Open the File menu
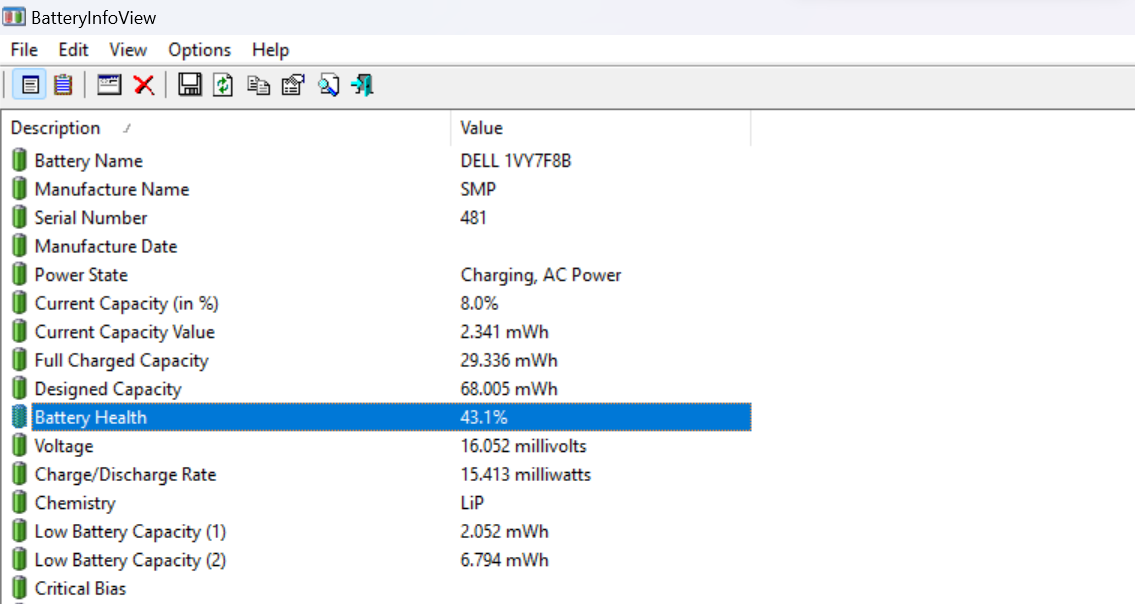The height and width of the screenshot is (604, 1135). [x=24, y=50]
